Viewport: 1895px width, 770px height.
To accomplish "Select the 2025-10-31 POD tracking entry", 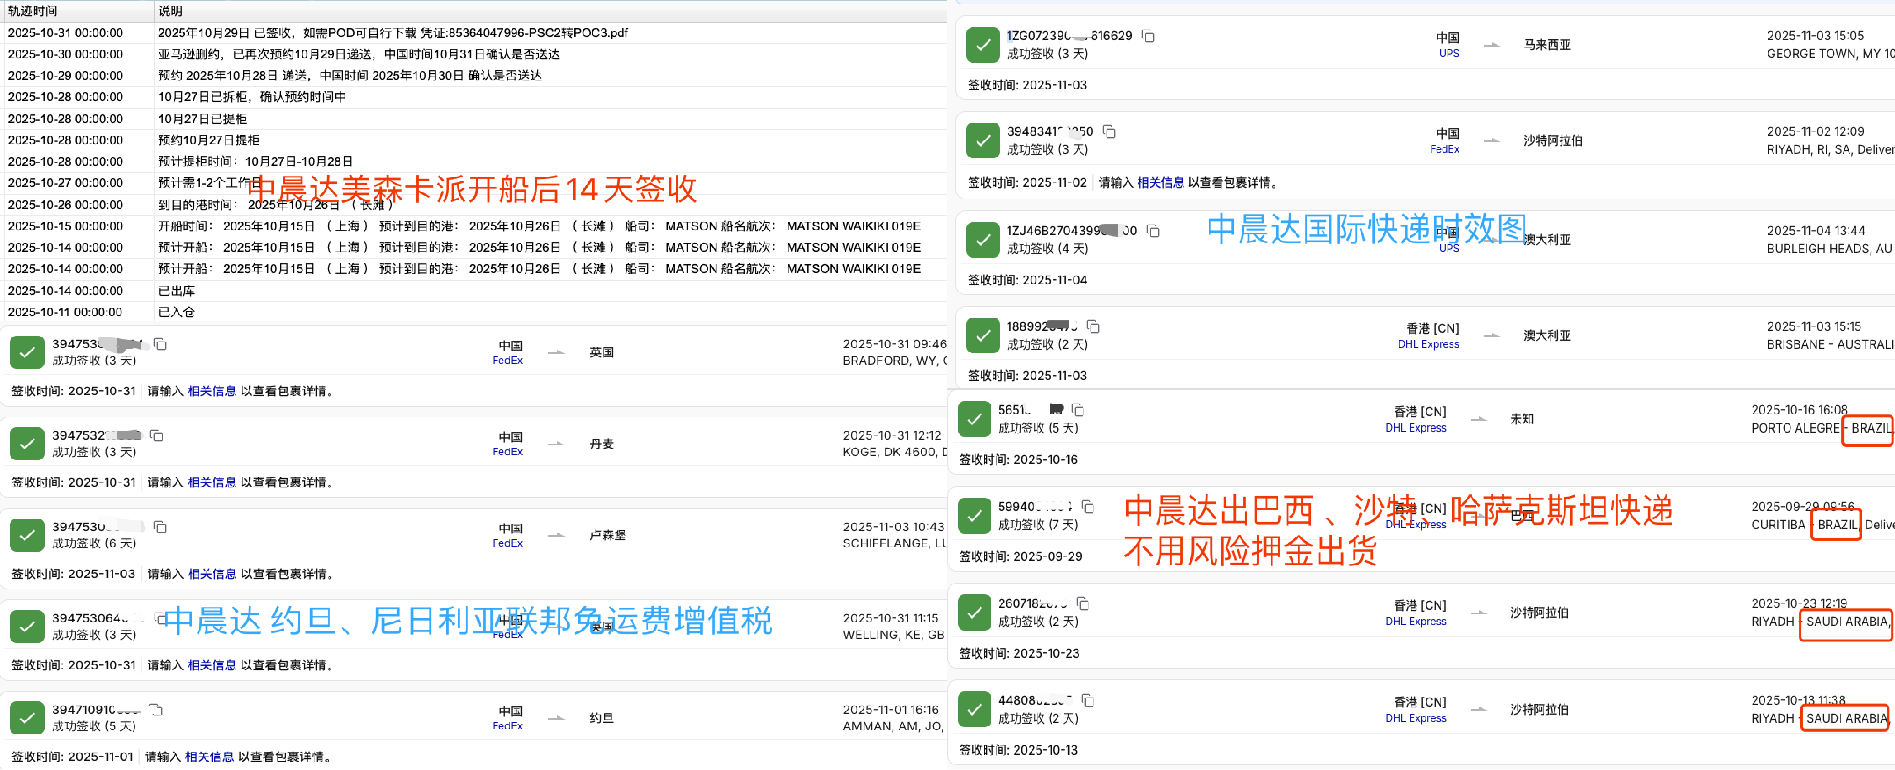I will tap(392, 33).
